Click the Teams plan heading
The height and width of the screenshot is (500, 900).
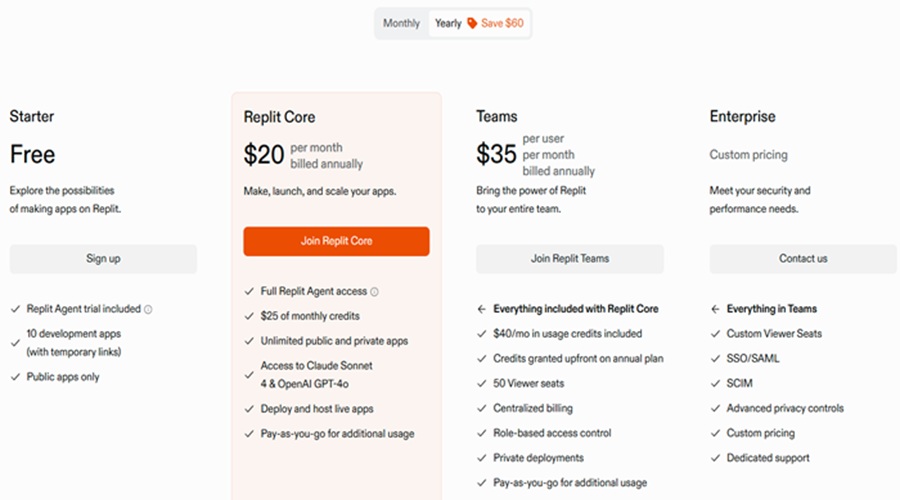[496, 117]
